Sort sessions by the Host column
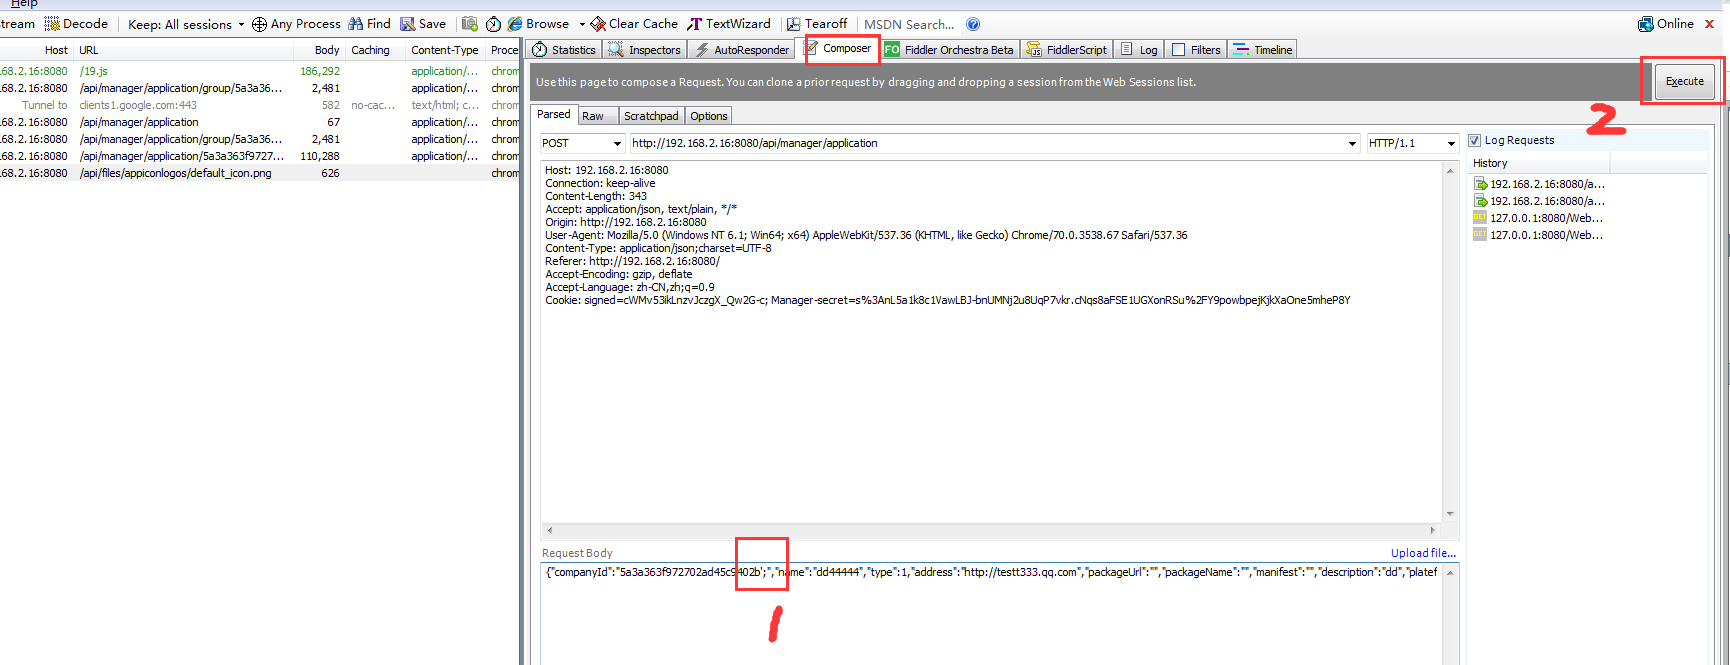This screenshot has width=1730, height=665. point(37,50)
